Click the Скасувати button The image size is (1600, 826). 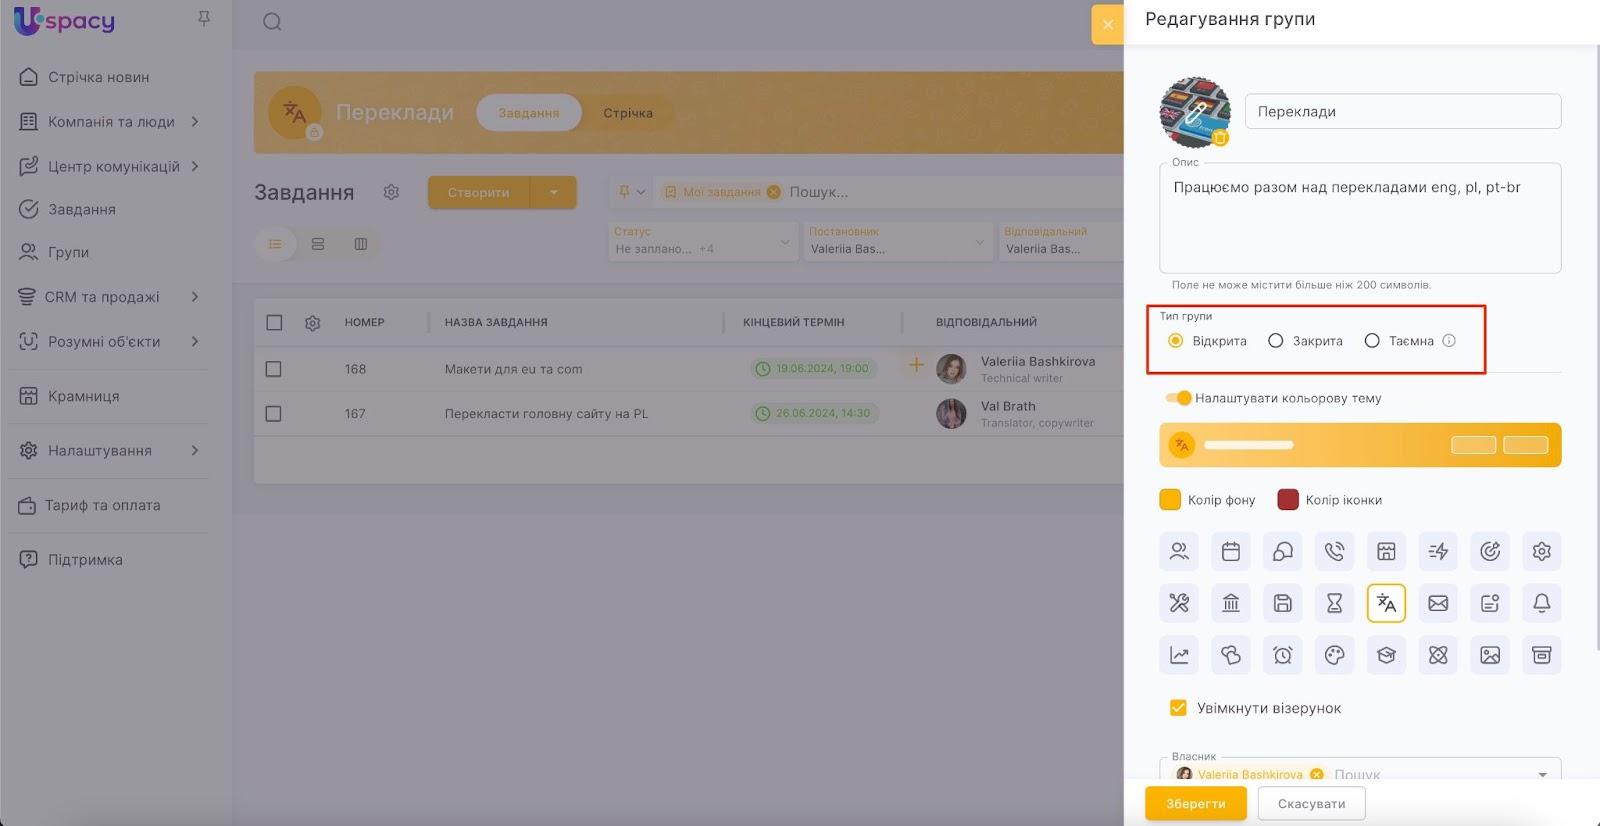1311,803
